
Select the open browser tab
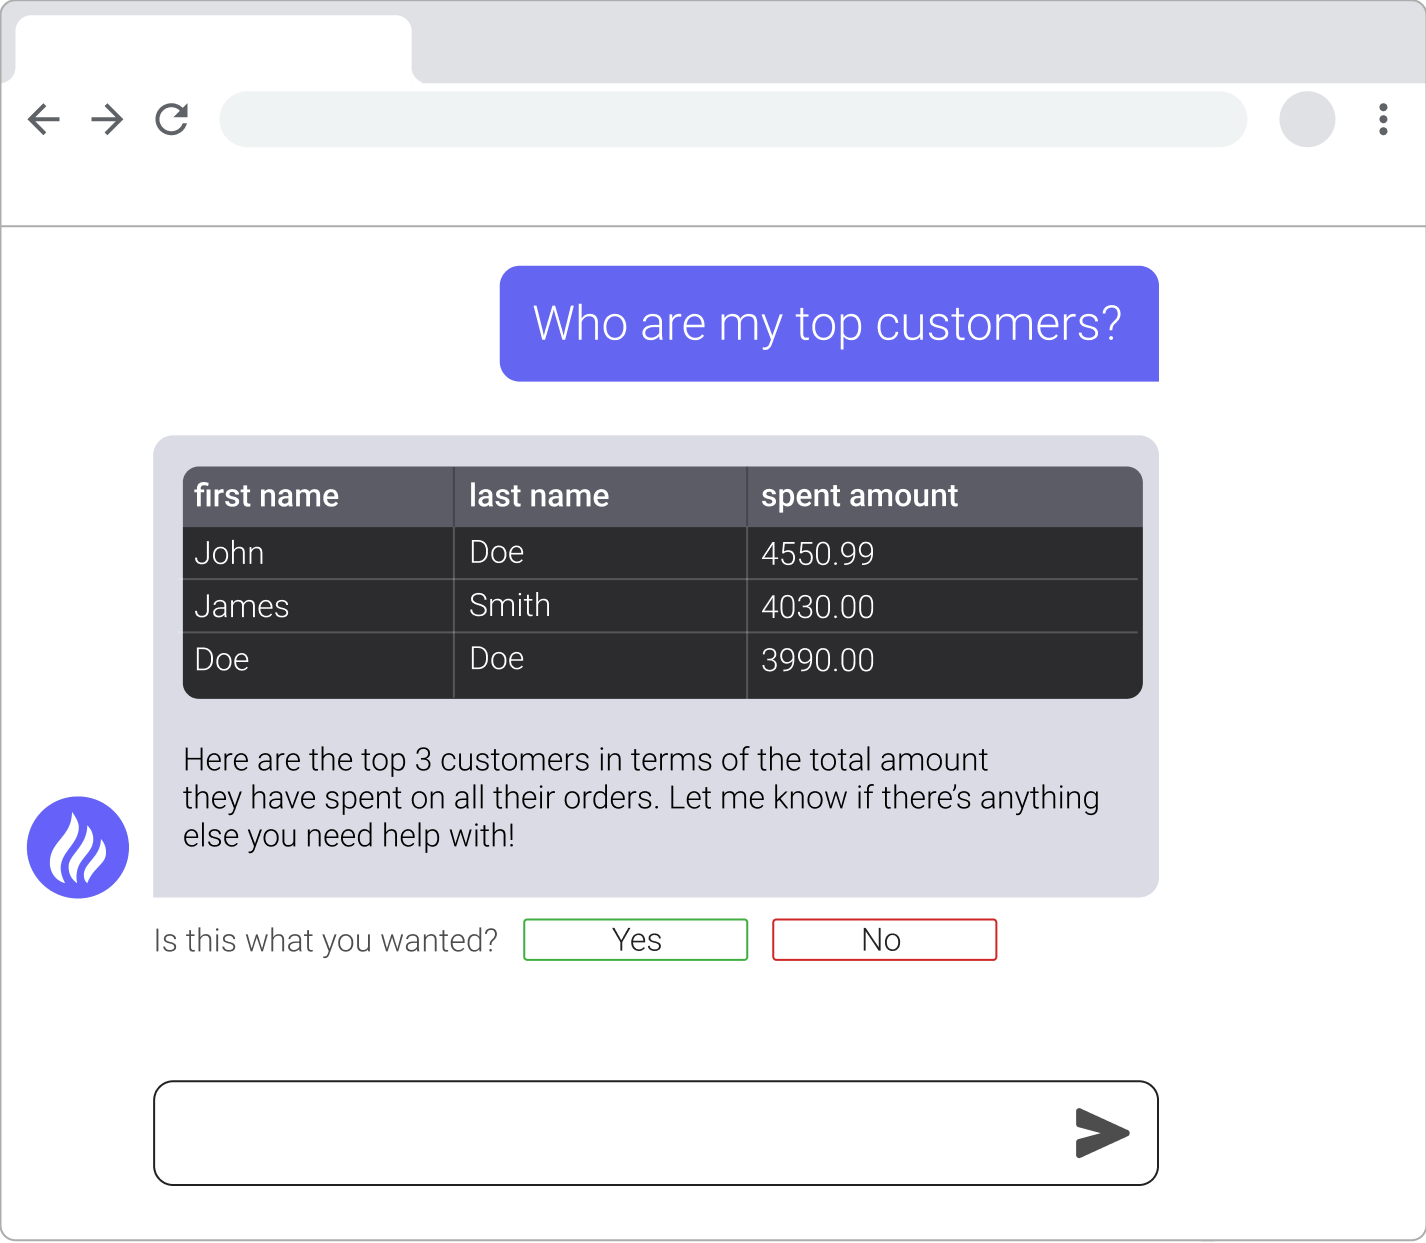coord(212,45)
